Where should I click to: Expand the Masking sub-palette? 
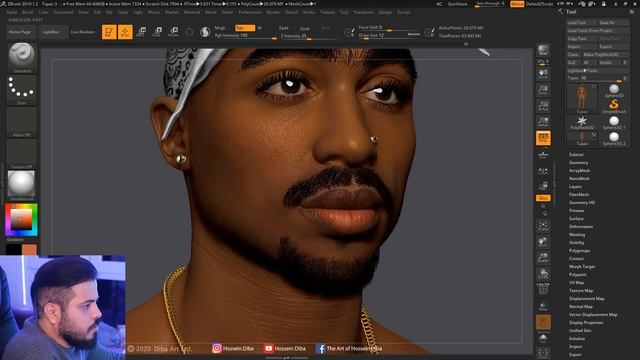coord(577,235)
